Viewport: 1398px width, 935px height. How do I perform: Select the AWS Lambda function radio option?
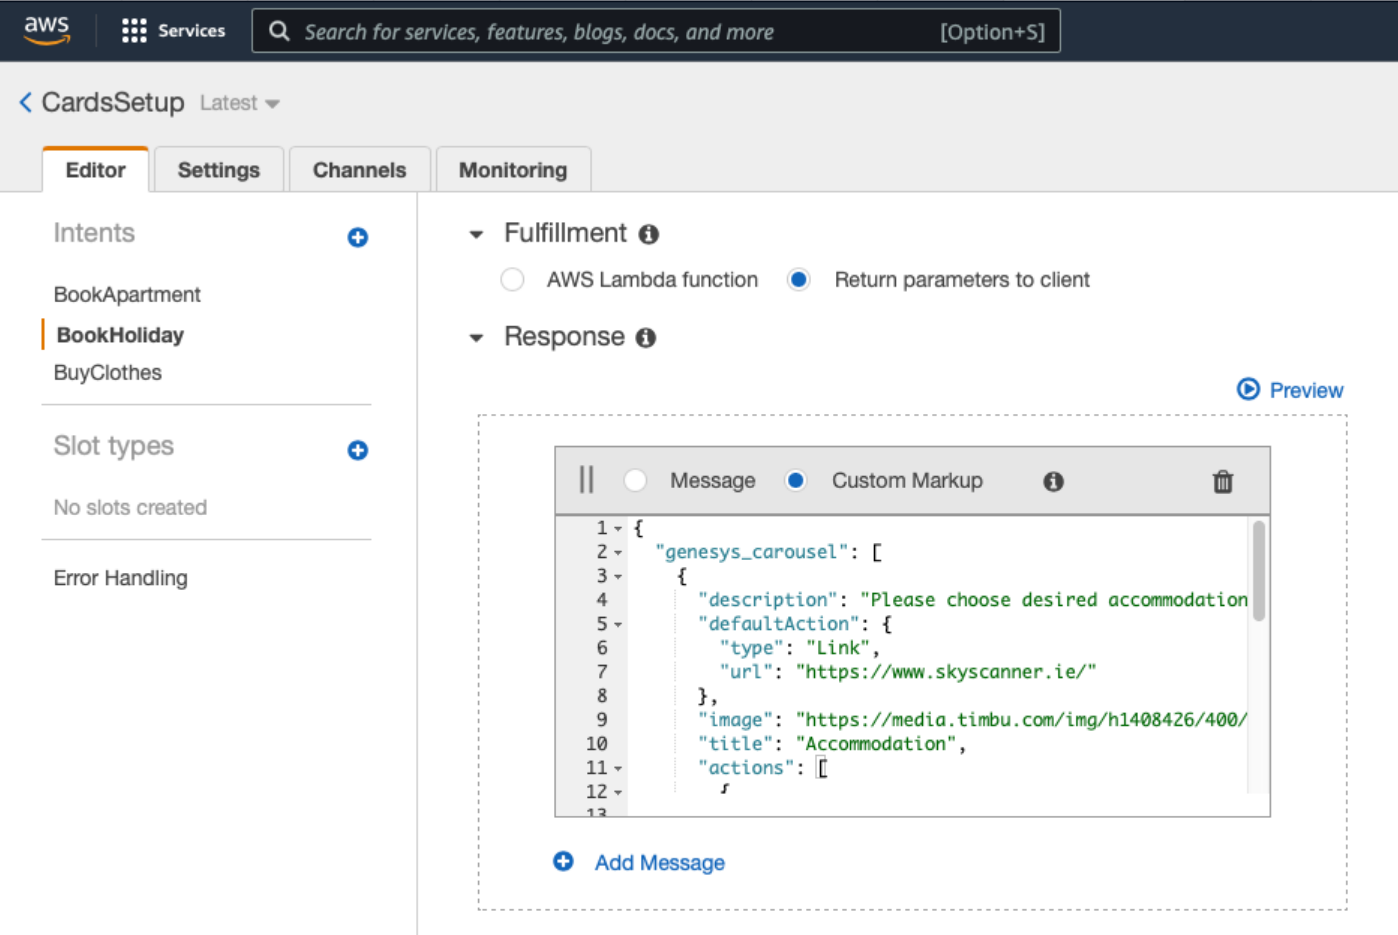click(513, 280)
